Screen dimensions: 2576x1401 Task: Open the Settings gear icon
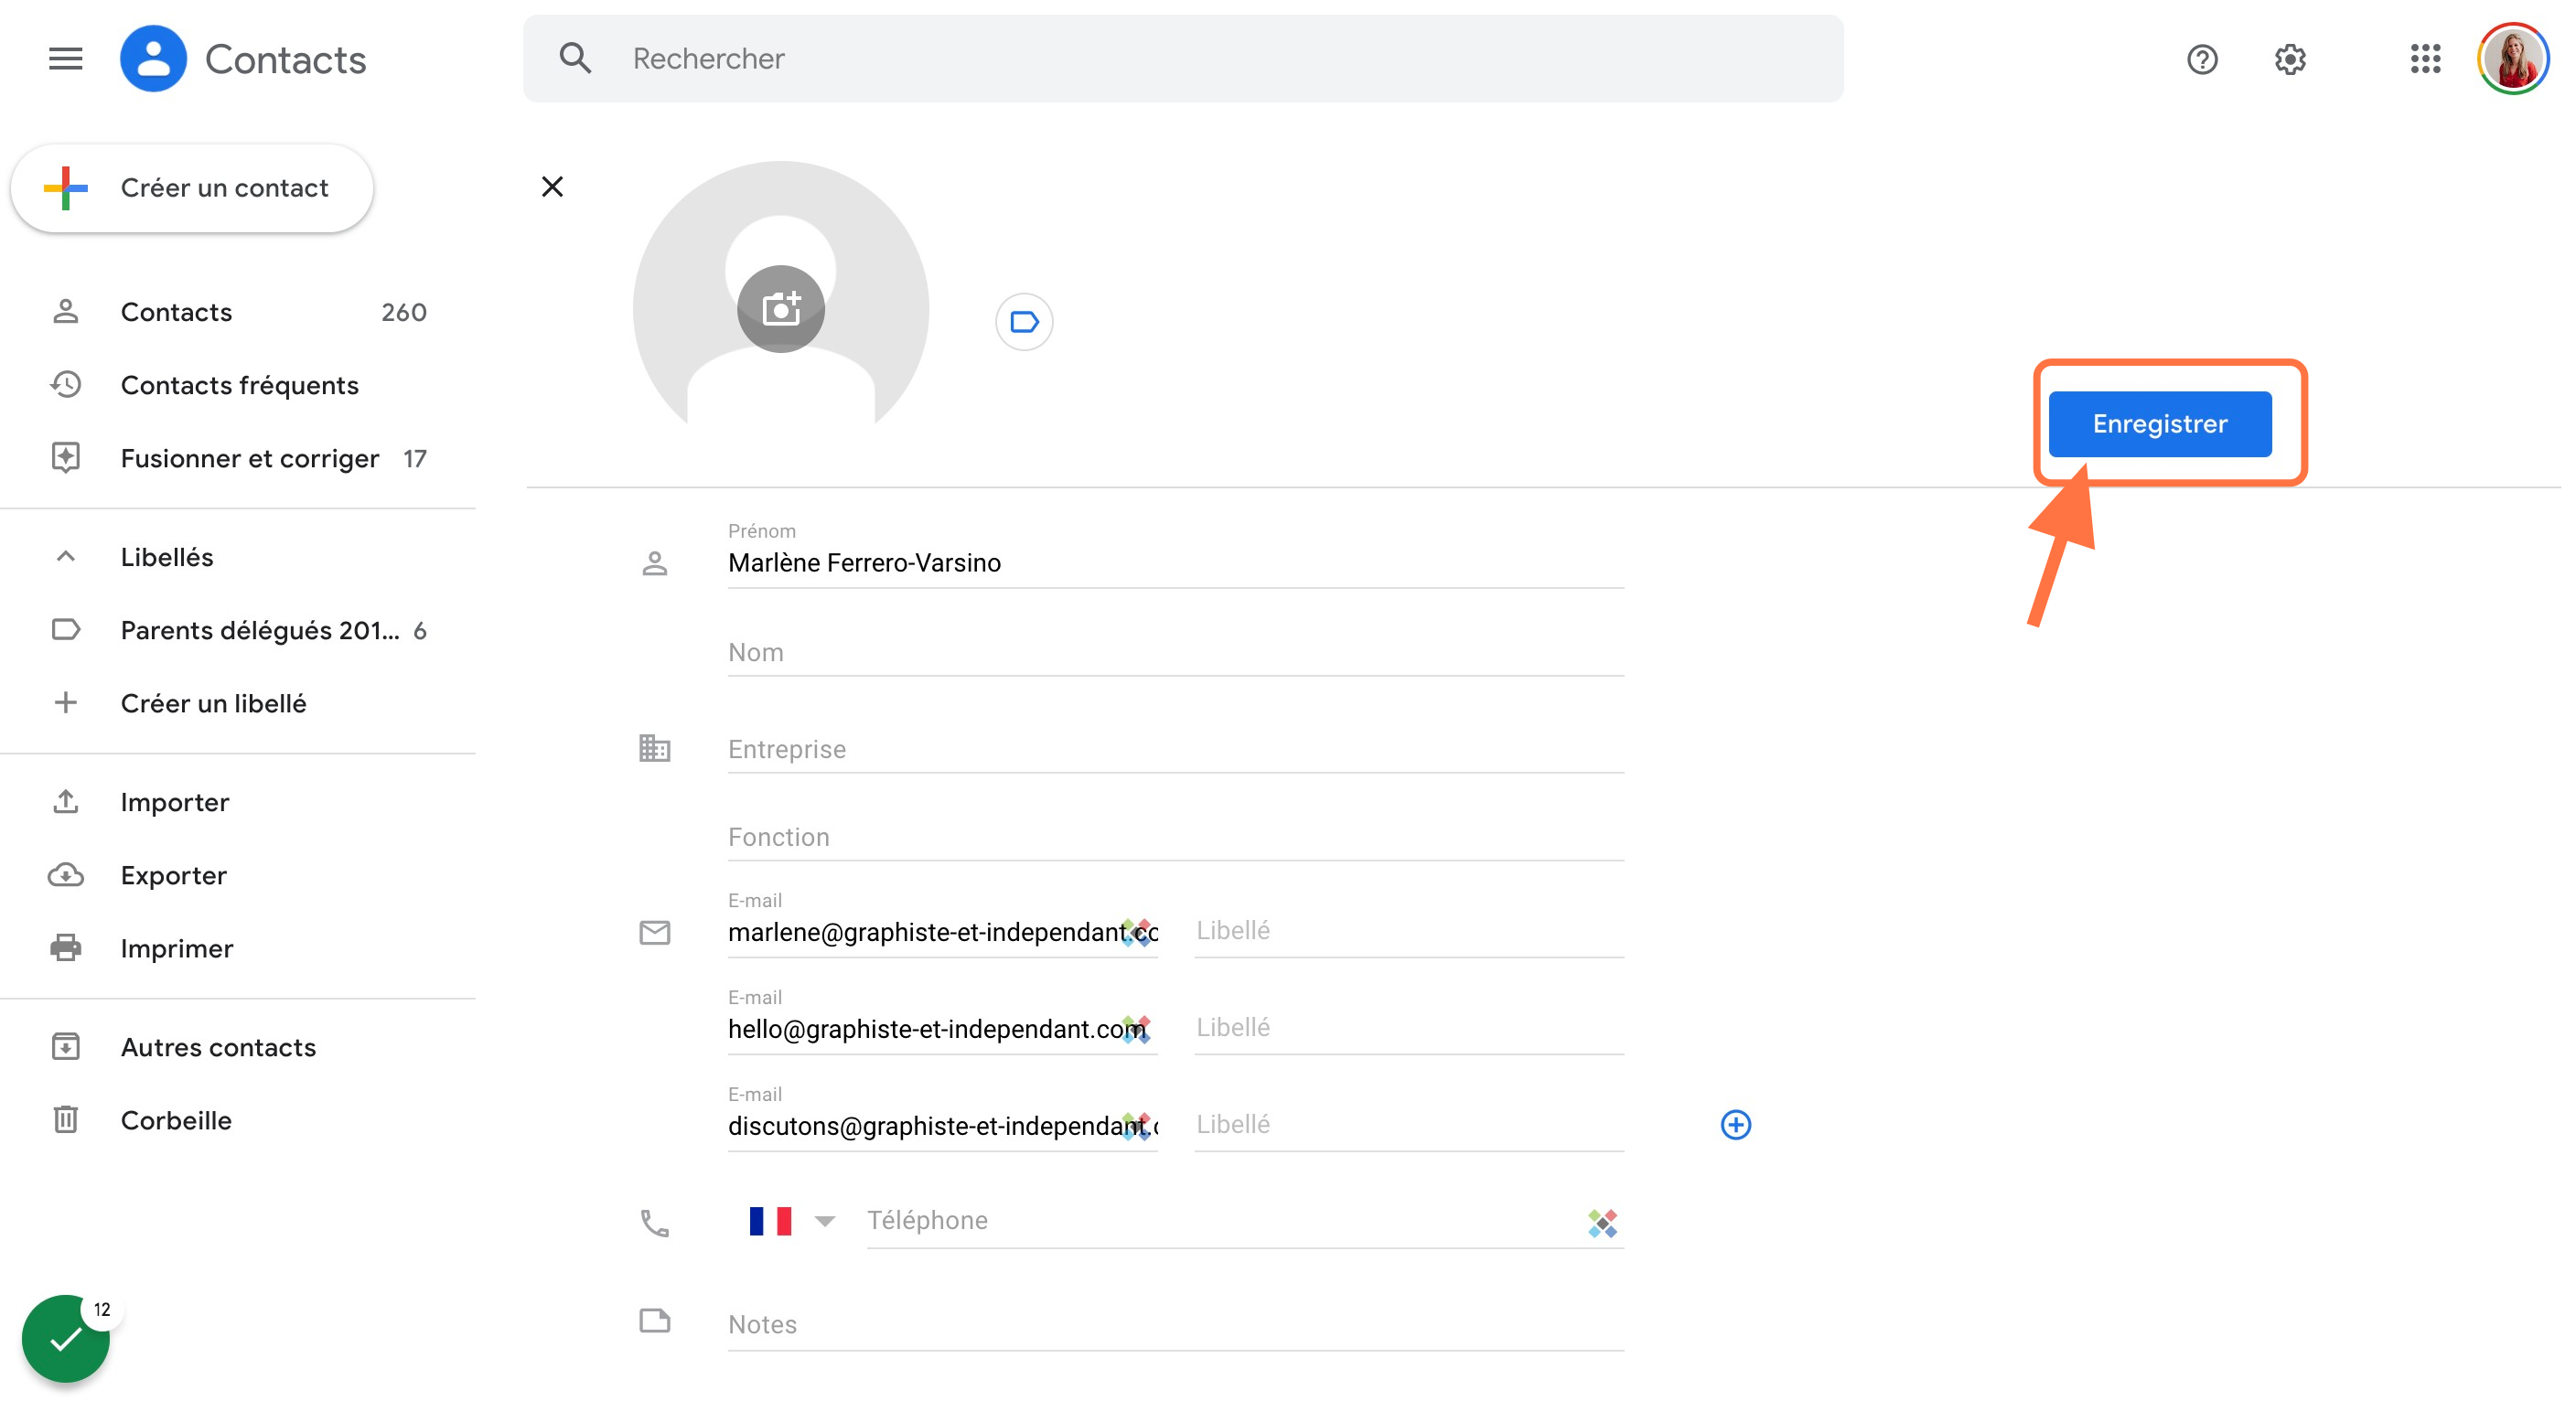[x=2290, y=59]
